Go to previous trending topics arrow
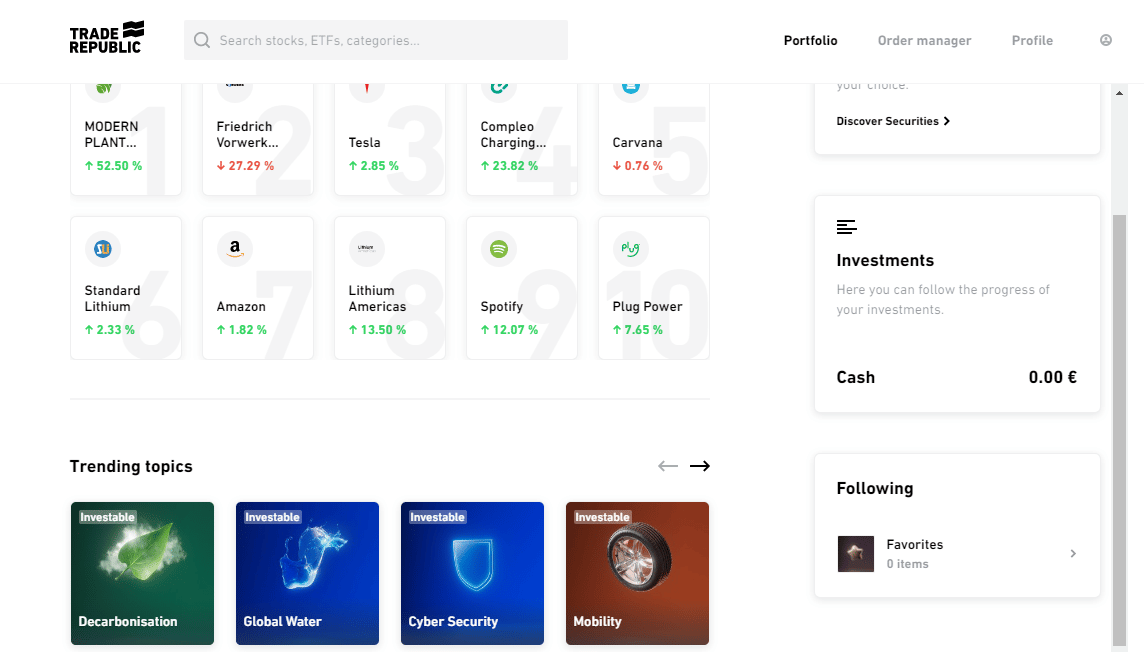1144x652 pixels. [x=668, y=466]
